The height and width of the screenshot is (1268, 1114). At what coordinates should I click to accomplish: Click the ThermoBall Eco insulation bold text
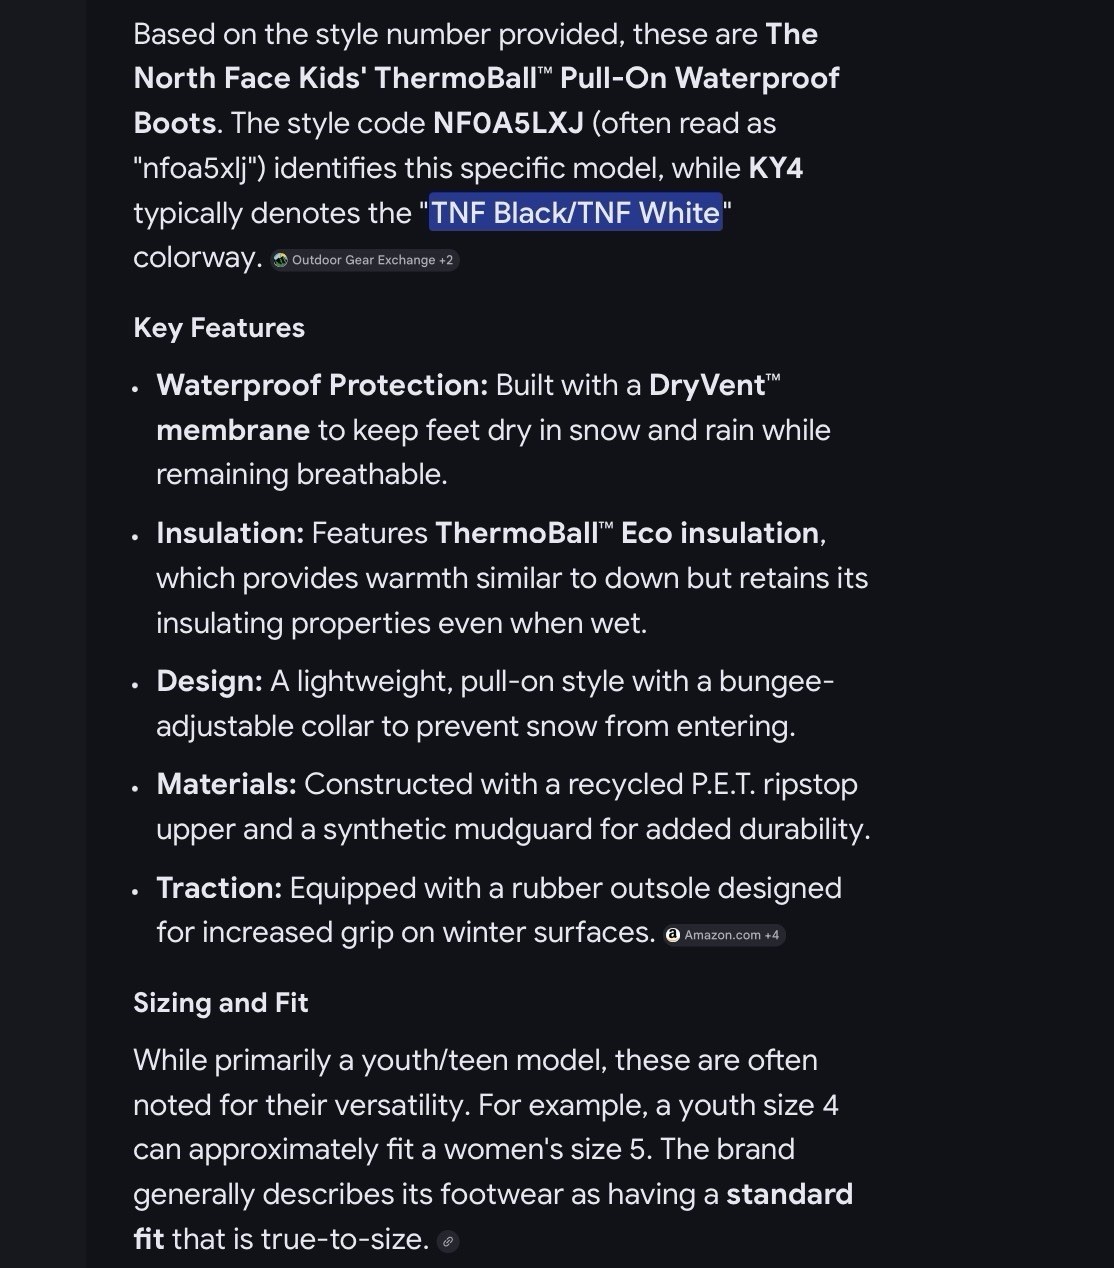click(x=628, y=533)
